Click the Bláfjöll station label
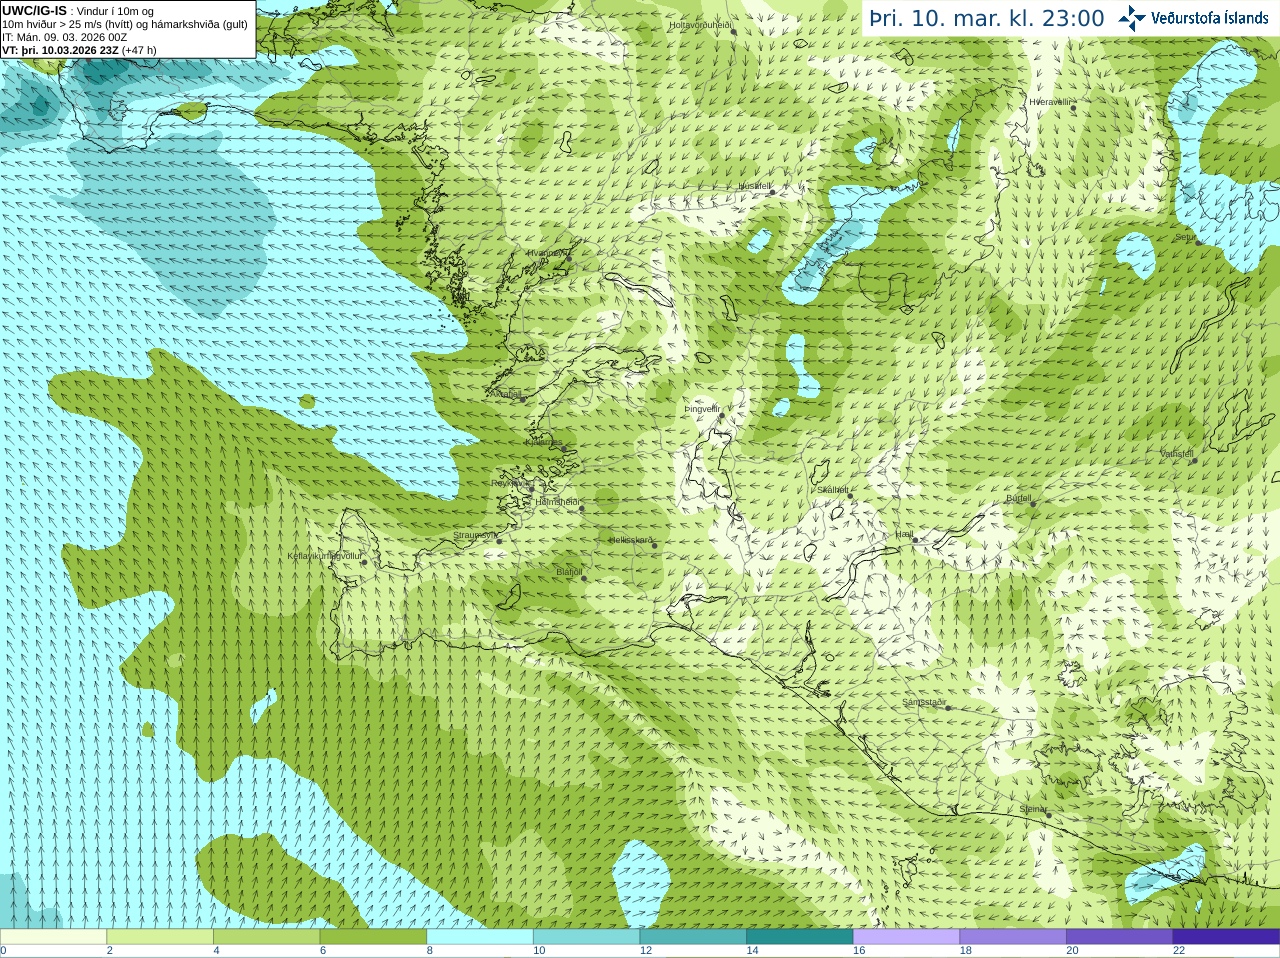1280x958 pixels. [569, 572]
